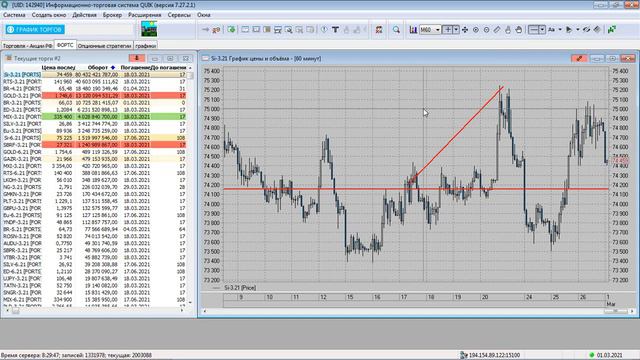Click the green refresh toolbar icon
The width and height of the screenshot is (640, 360).
point(231,29)
